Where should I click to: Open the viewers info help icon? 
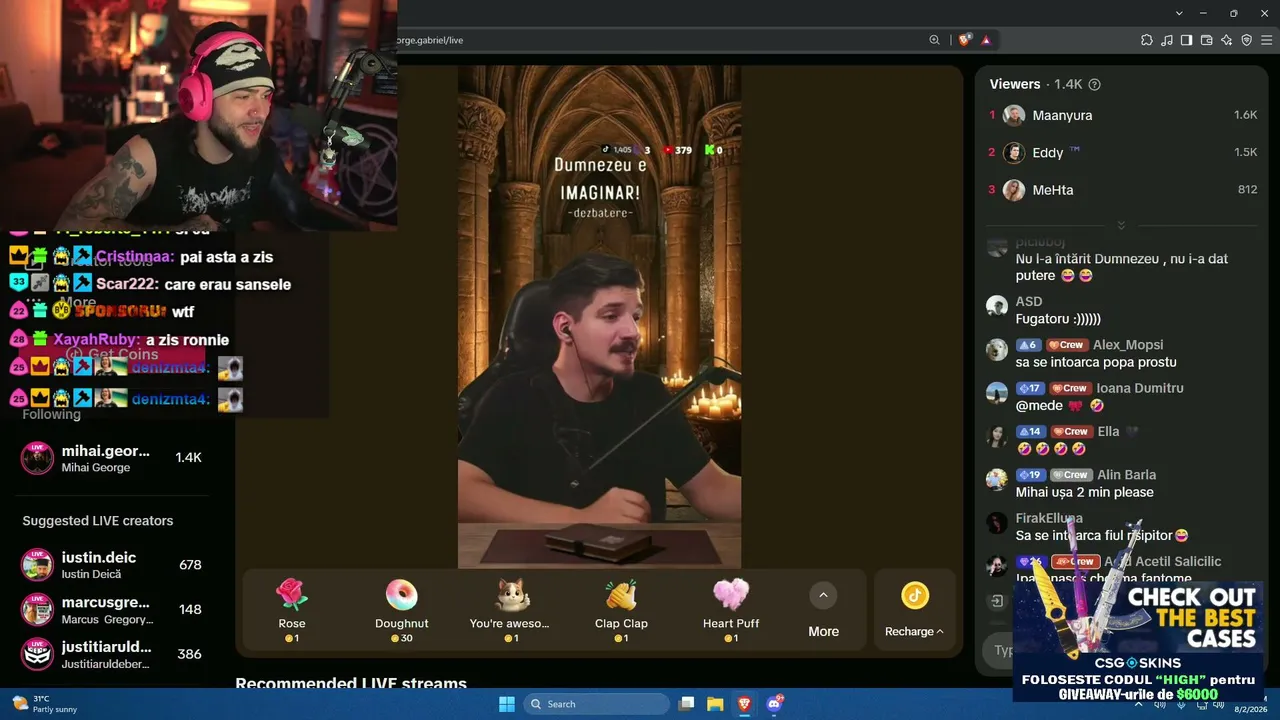1094,85
